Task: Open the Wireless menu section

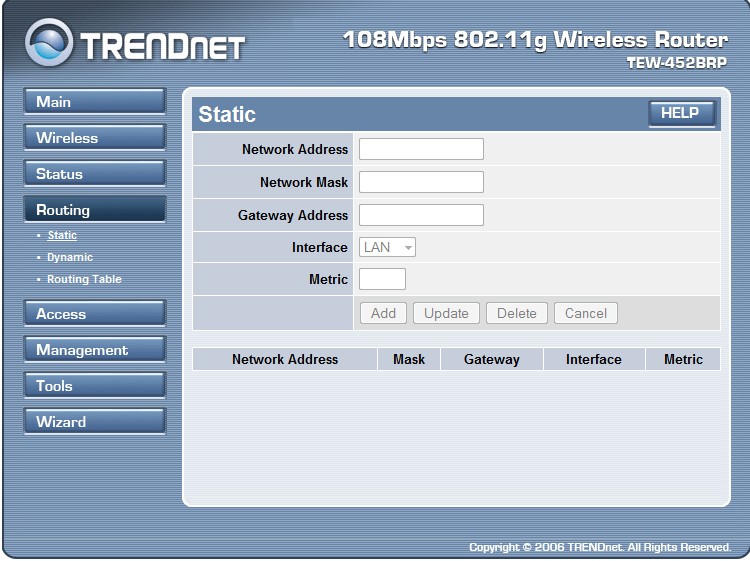Action: [x=95, y=137]
